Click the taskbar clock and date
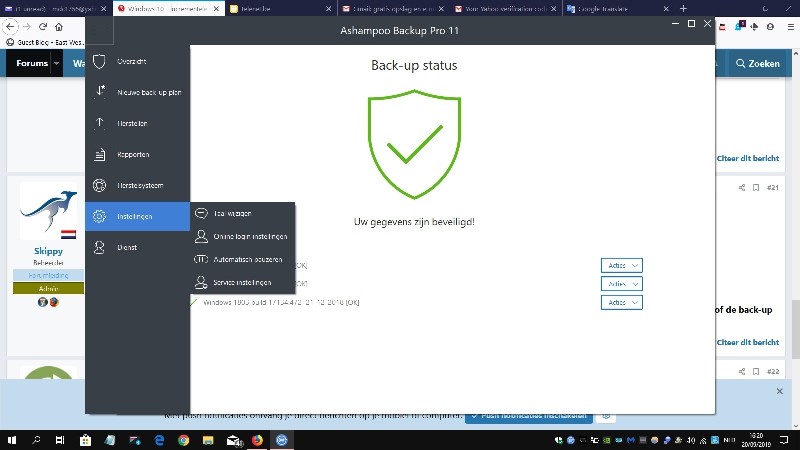Screen dimensions: 800x450 [x=756, y=440]
